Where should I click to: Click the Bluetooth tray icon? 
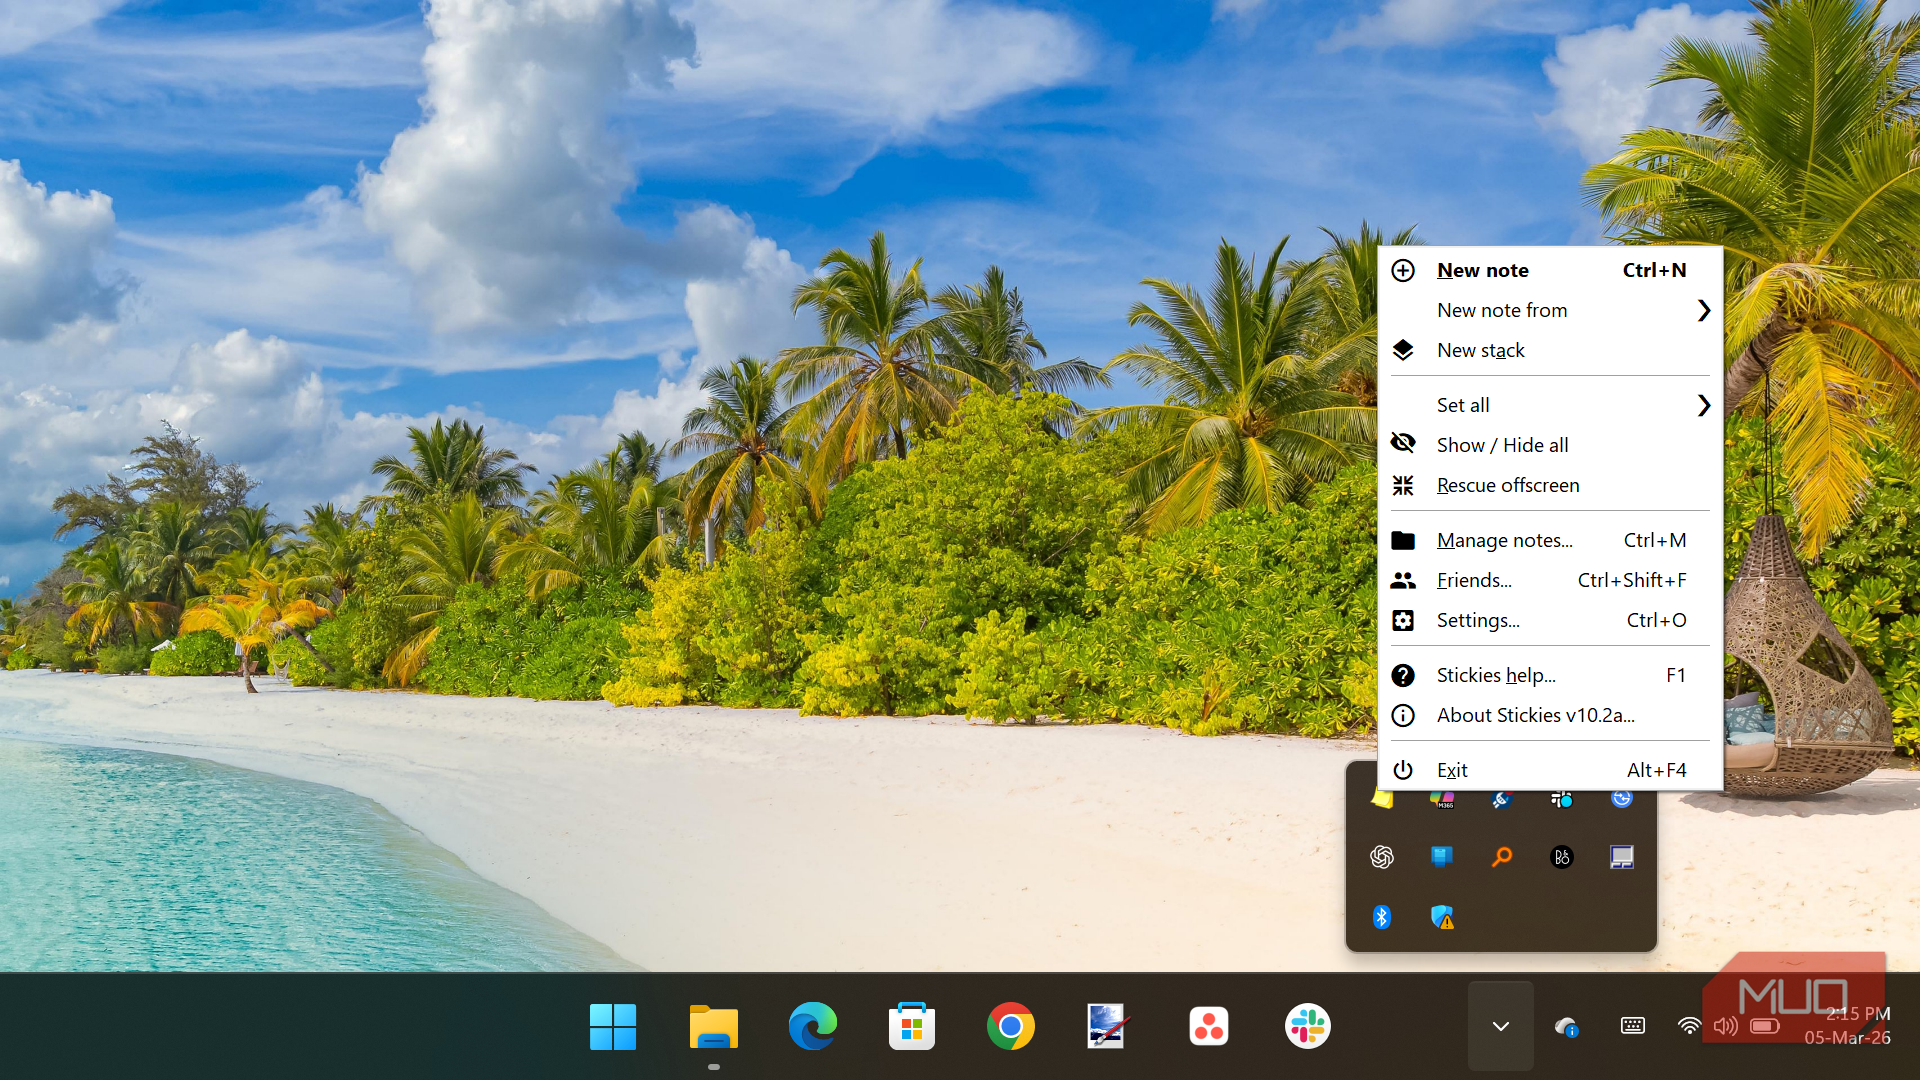1382,917
